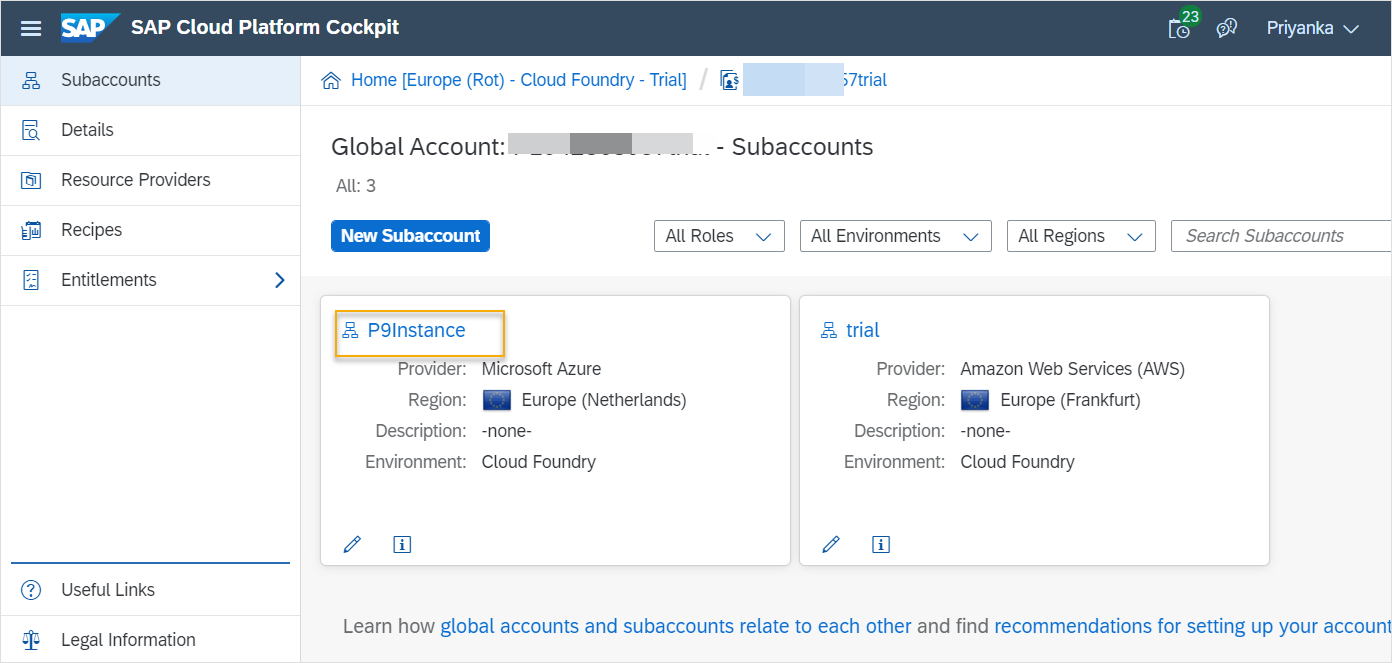This screenshot has height=663, width=1392.
Task: Expand the Priyanka user menu
Action: (1312, 28)
